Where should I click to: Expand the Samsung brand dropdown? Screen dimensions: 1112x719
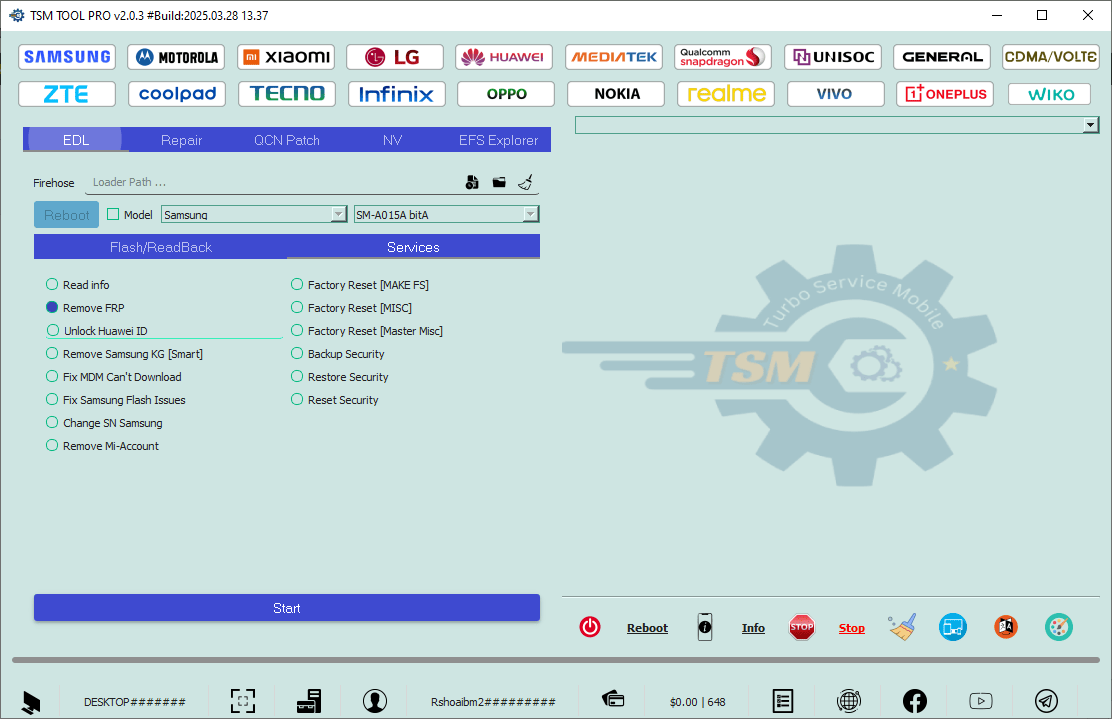338,214
